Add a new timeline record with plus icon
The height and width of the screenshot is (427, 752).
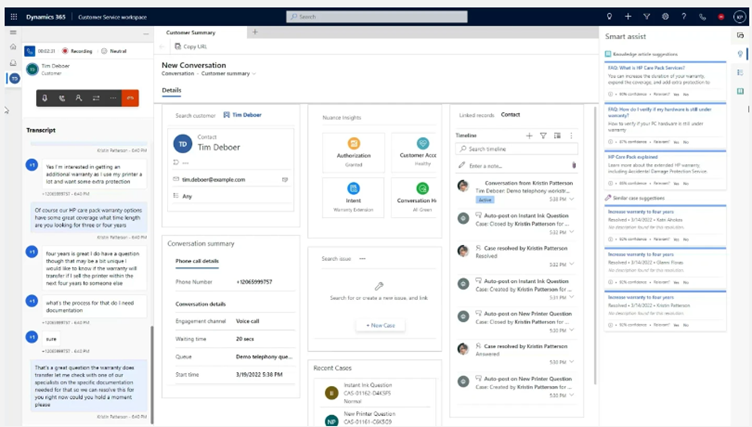[x=529, y=135]
